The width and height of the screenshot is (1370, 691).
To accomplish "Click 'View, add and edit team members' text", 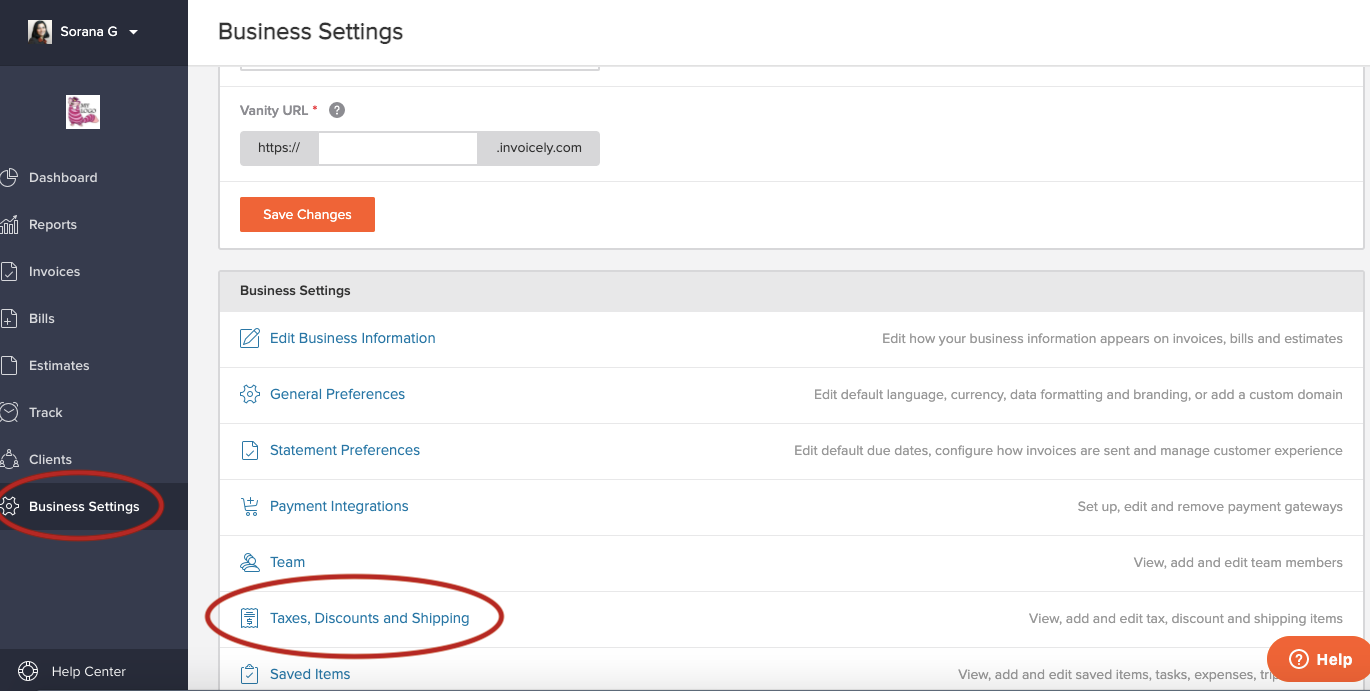I will [x=1238, y=563].
